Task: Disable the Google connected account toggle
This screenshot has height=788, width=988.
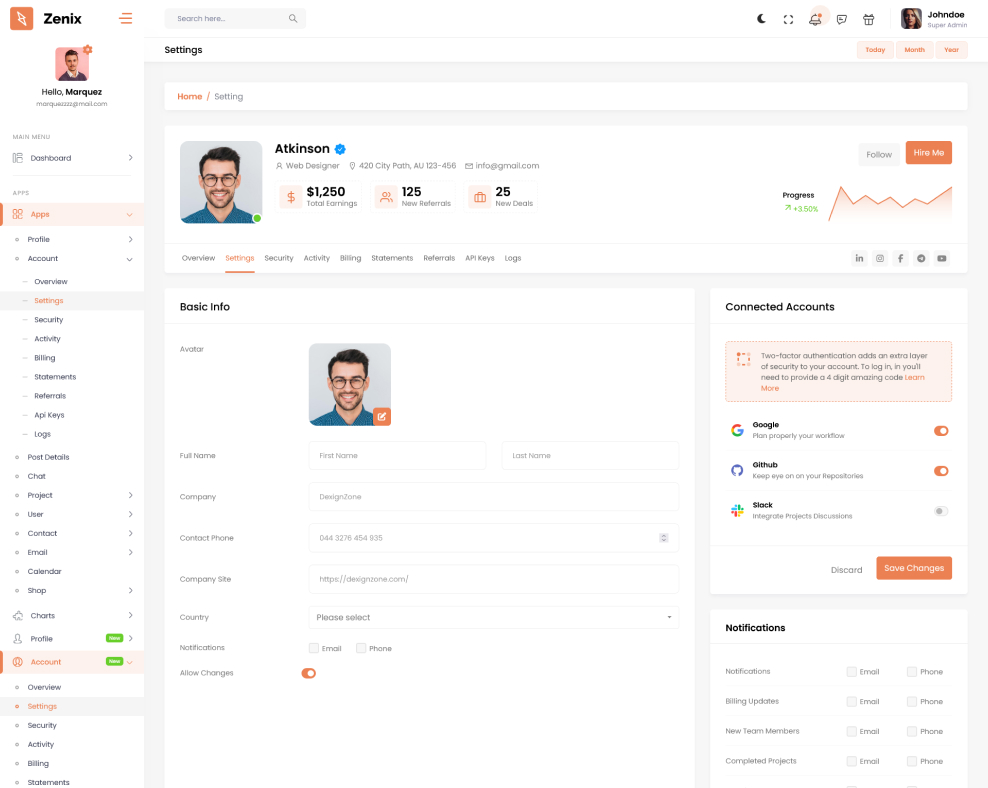Action: [940, 431]
